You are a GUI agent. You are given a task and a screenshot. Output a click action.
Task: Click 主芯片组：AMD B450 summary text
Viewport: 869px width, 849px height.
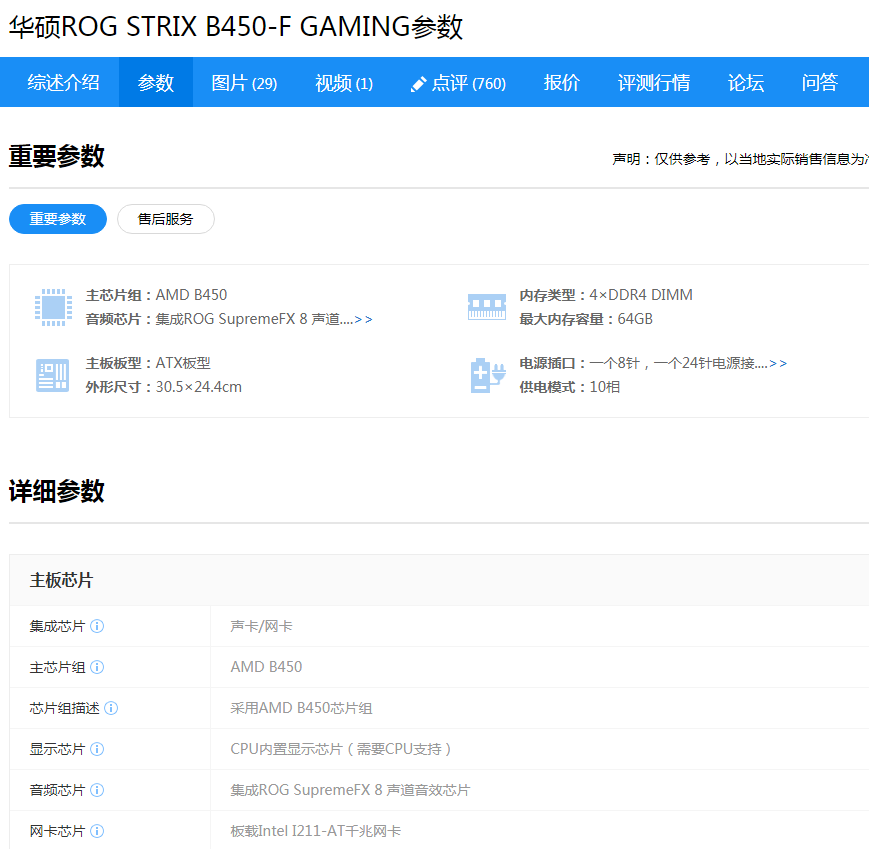[x=156, y=295]
